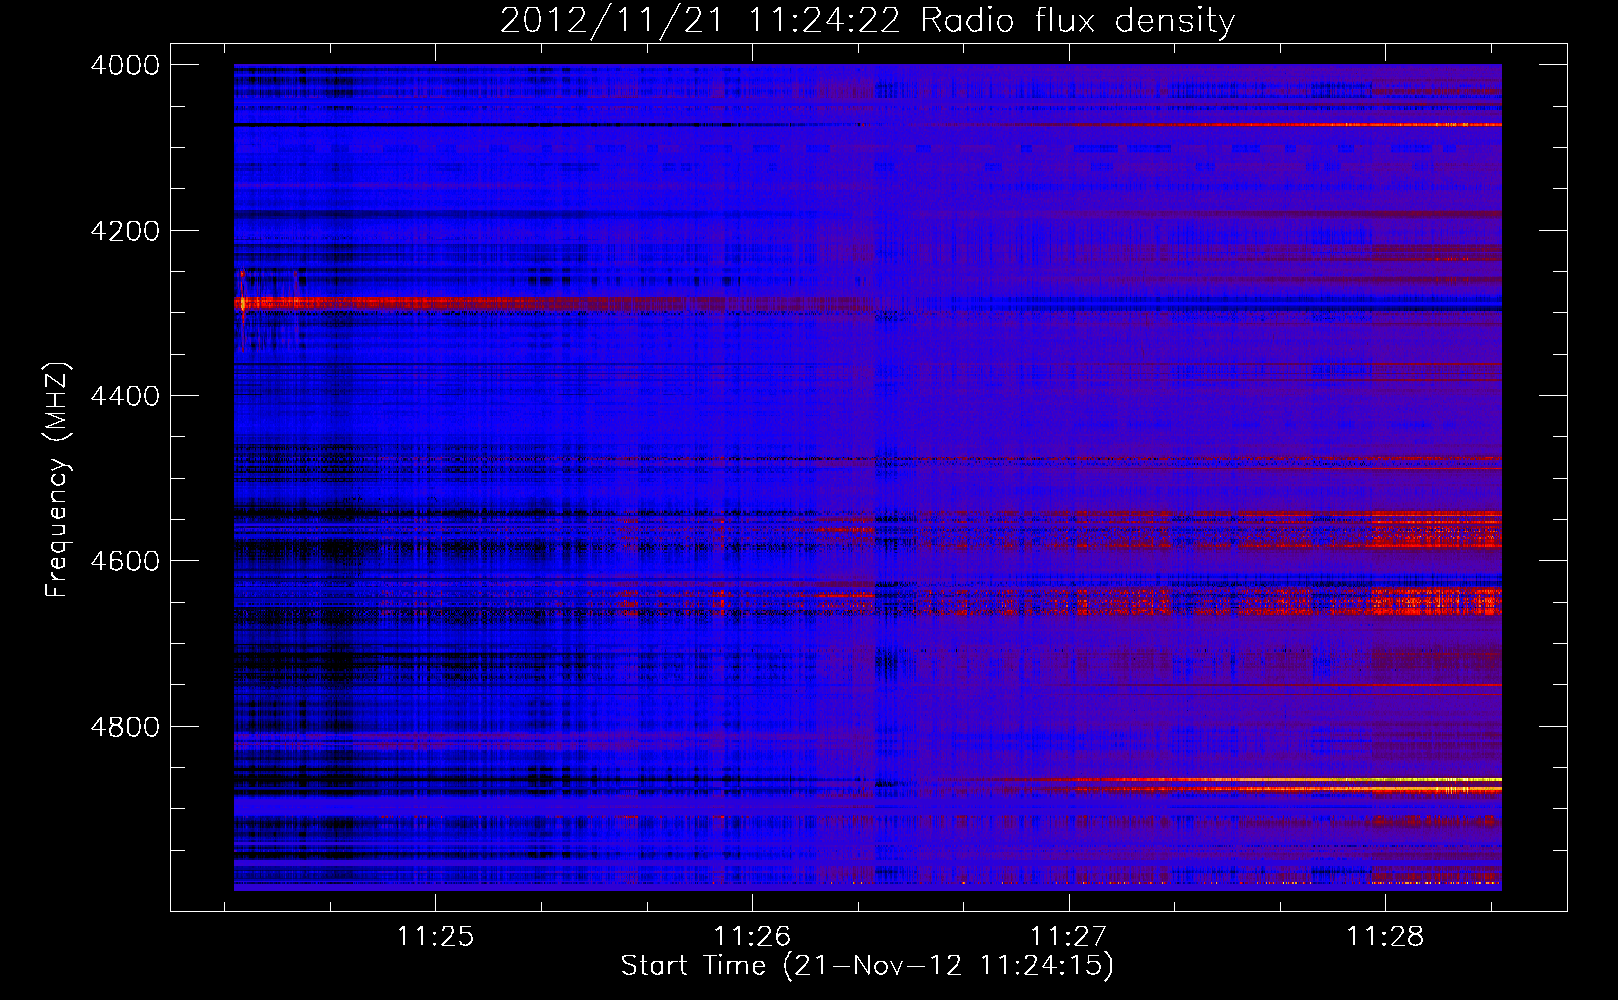Click the 11:25 time tick label
Screen dimensions: 1618x1000
point(435,937)
